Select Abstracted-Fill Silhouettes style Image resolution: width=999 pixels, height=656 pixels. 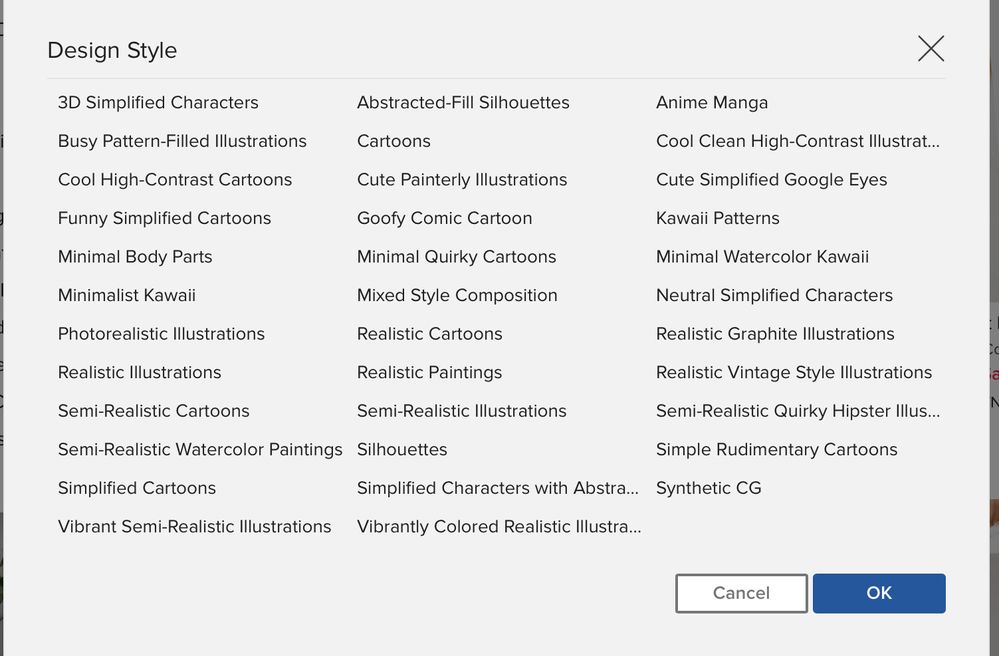click(x=463, y=103)
